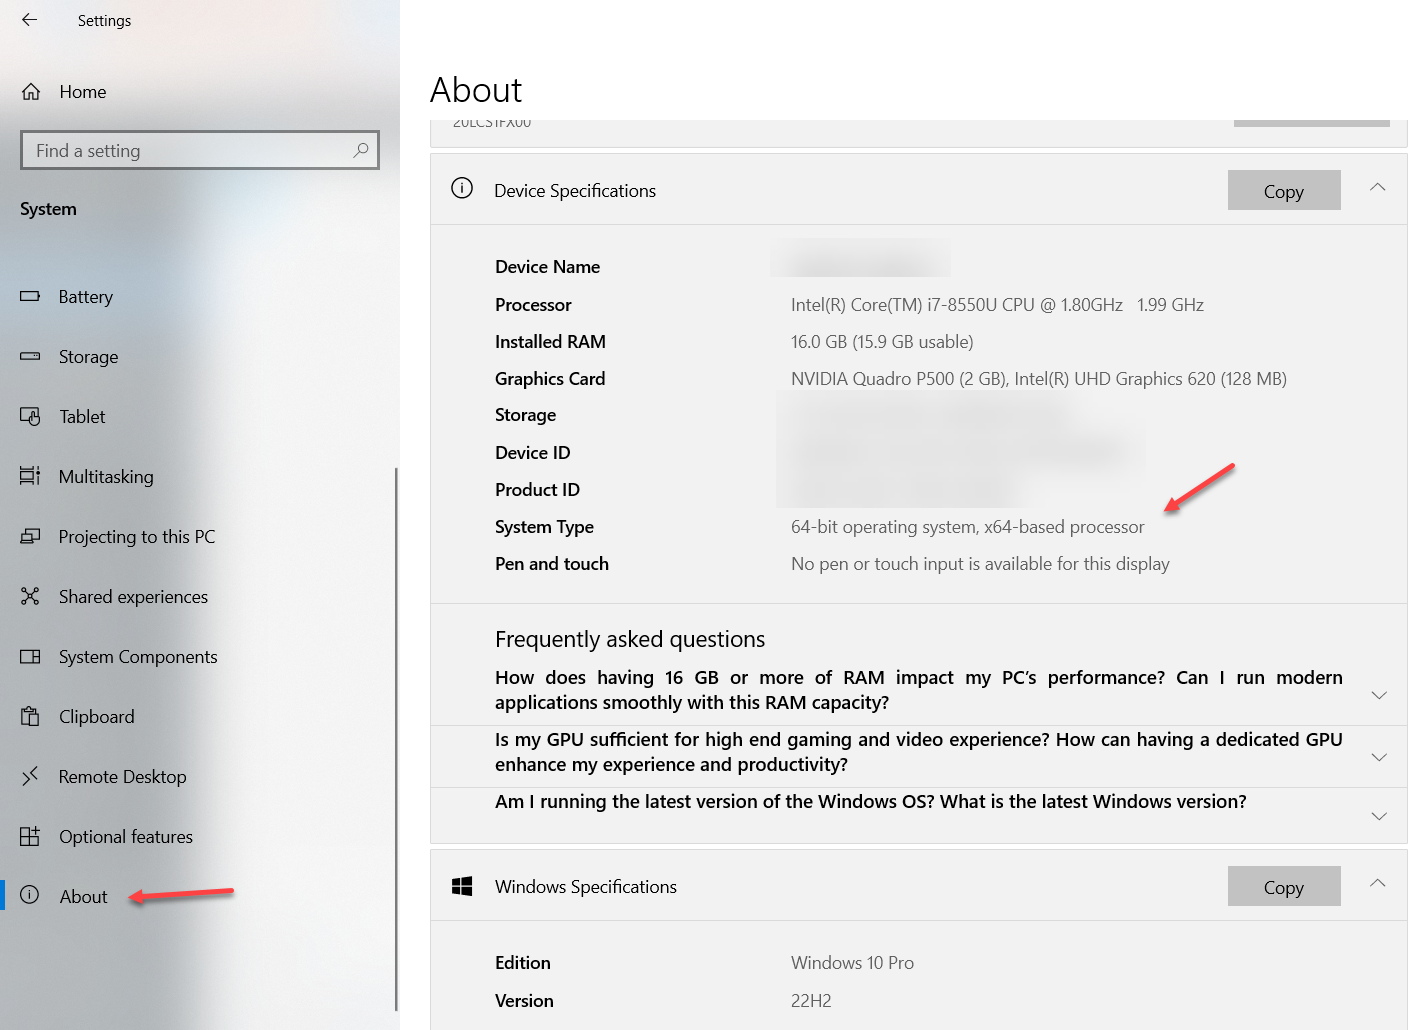Viewport: 1410px width, 1030px height.
Task: Click the Clipboard icon in sidebar
Action: (30, 717)
